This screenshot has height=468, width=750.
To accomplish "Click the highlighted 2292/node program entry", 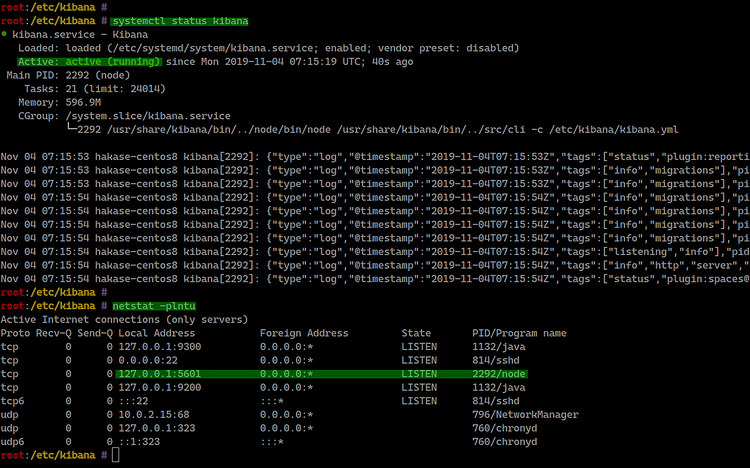I will click(x=500, y=374).
